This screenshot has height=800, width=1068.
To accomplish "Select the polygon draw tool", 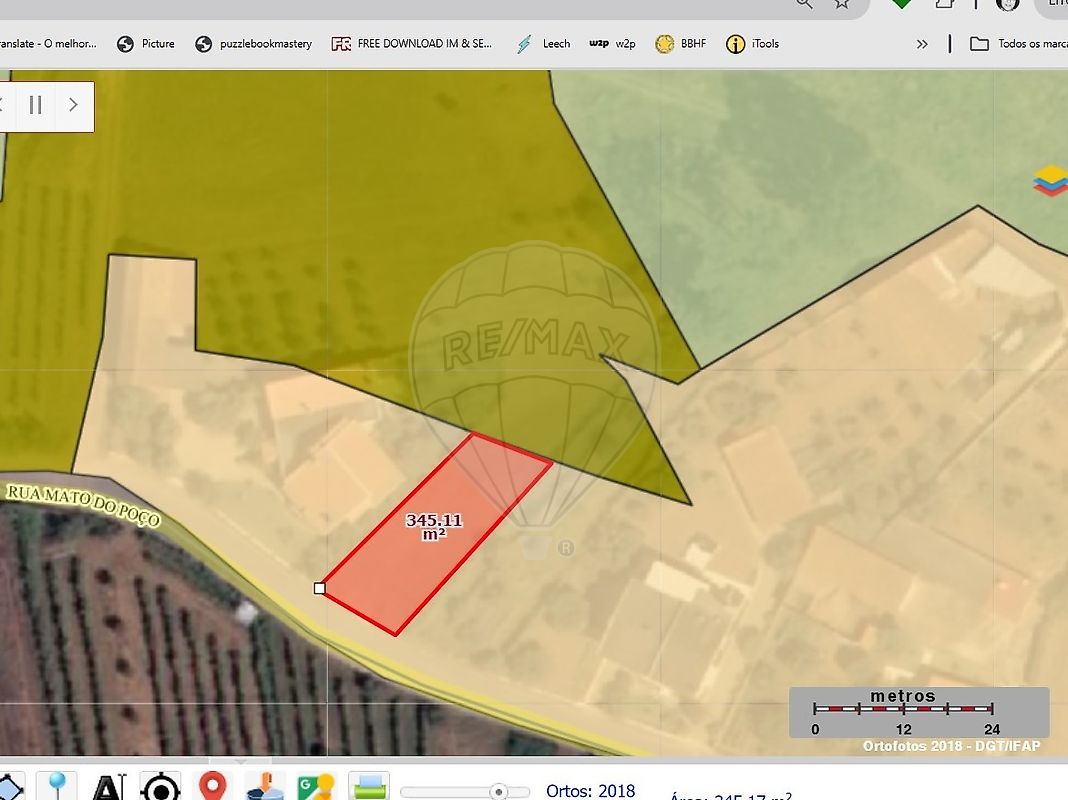I will pos(10,787).
